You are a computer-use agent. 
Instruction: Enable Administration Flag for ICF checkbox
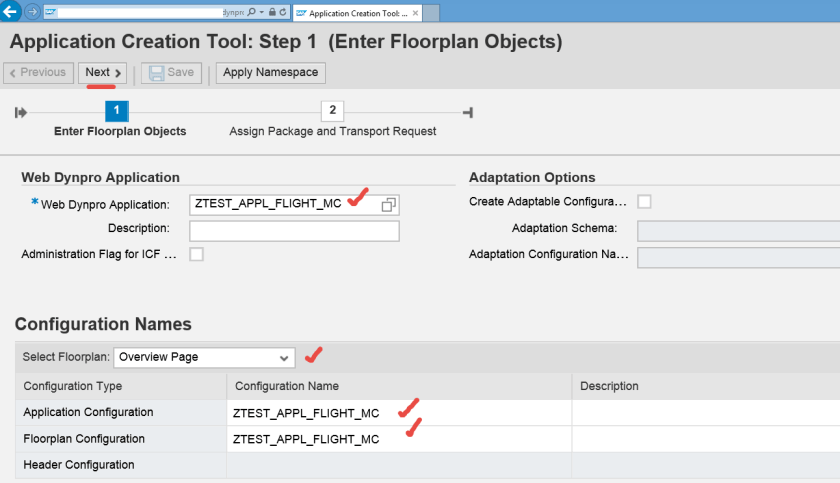[x=196, y=254]
